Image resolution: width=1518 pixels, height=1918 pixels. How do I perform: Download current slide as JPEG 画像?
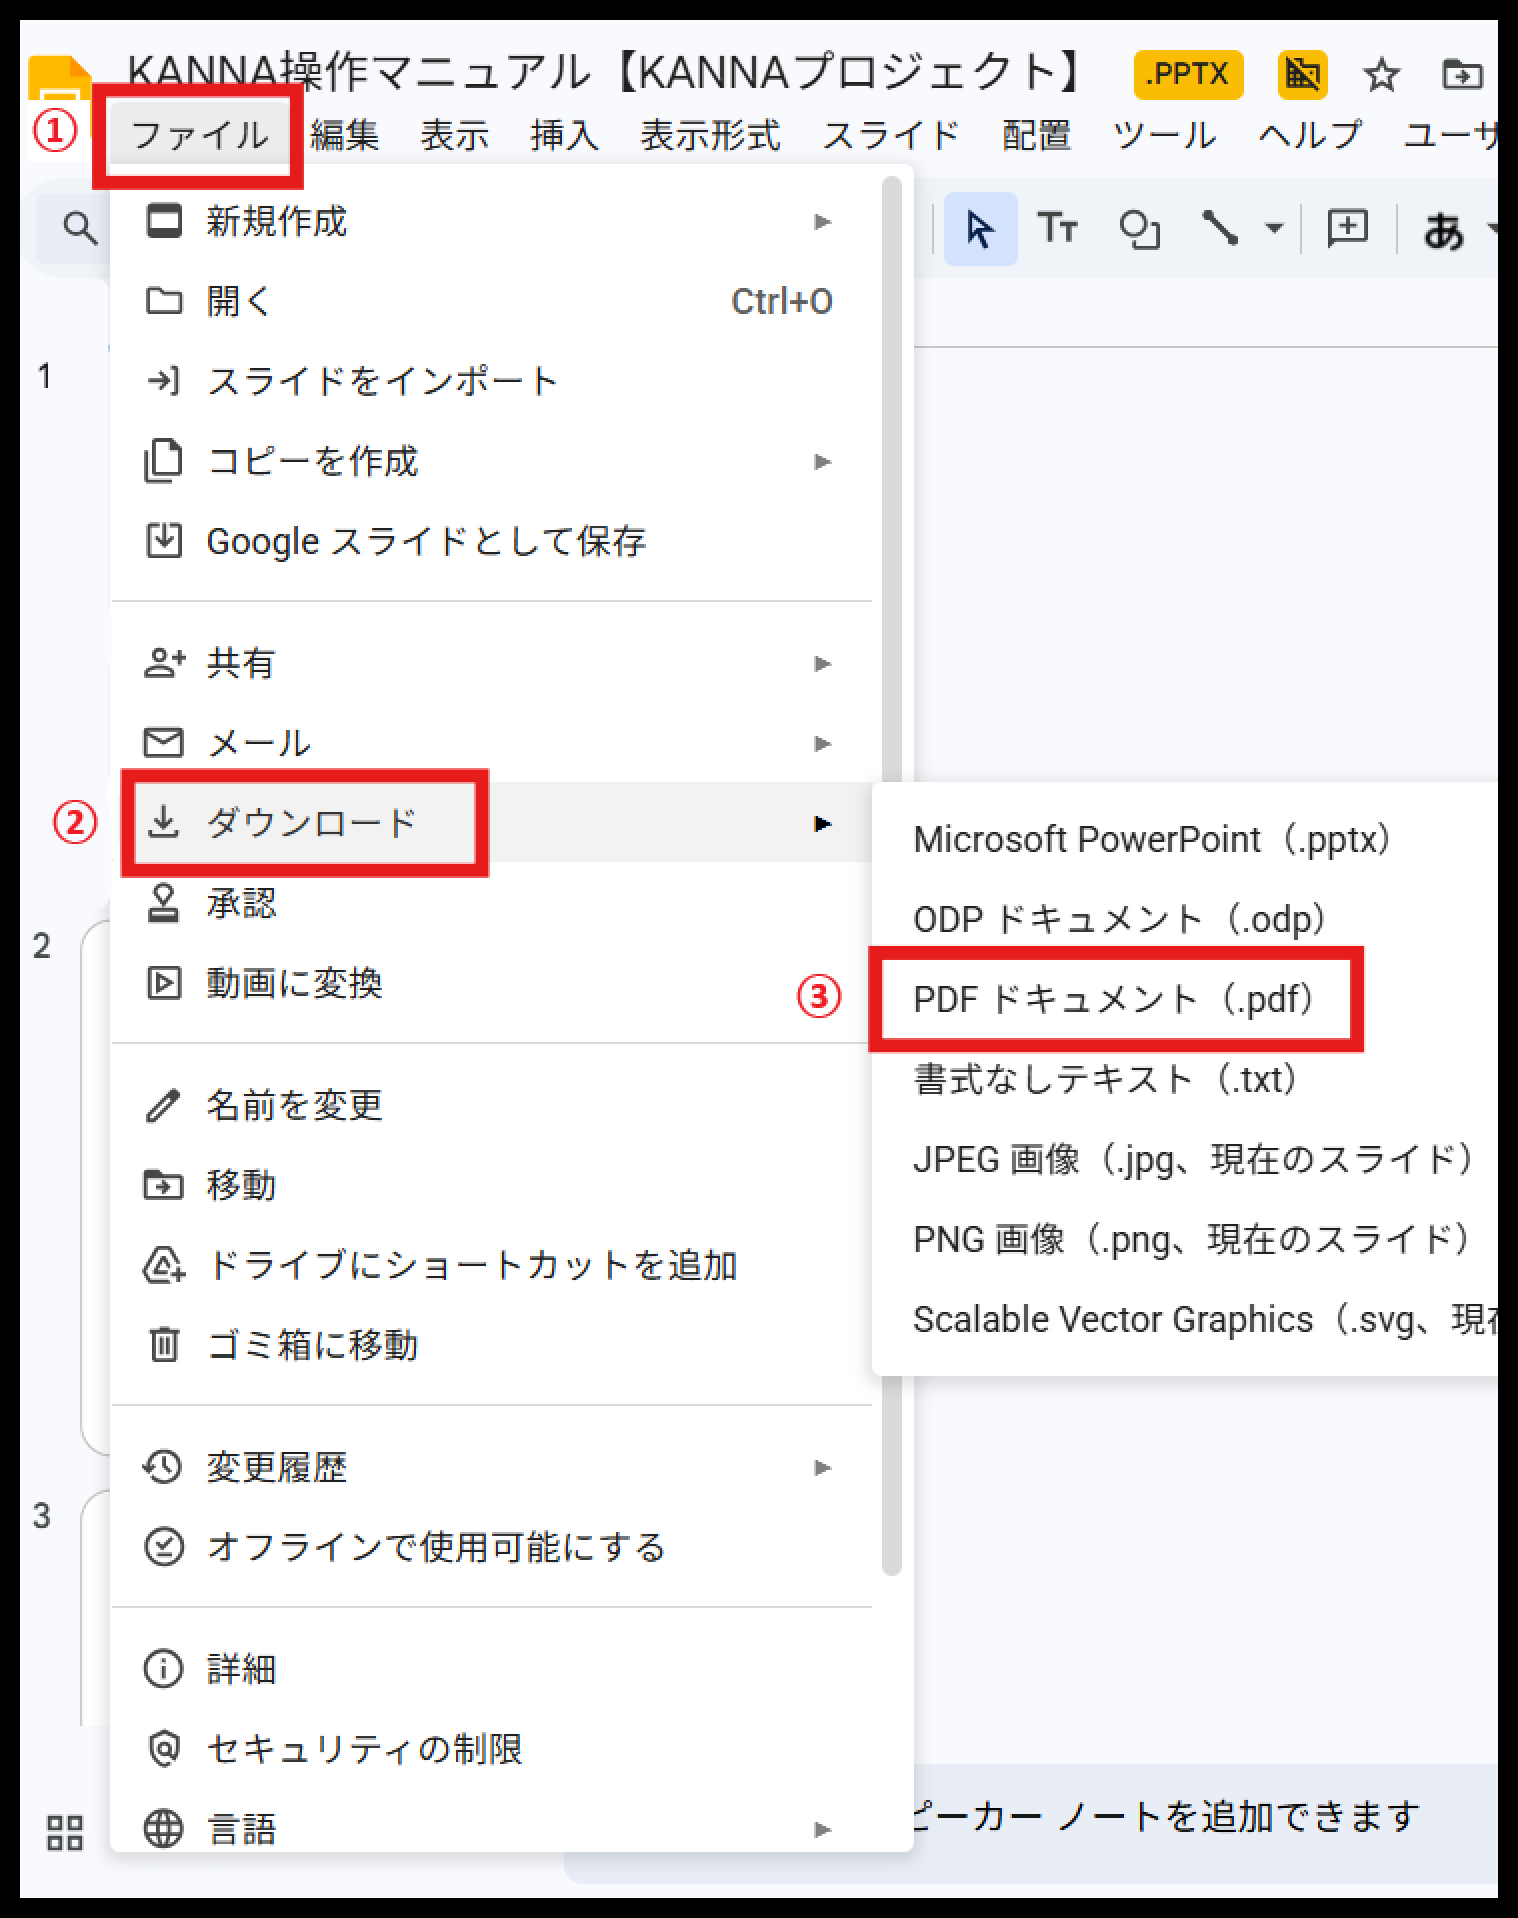pyautogui.click(x=1185, y=1159)
